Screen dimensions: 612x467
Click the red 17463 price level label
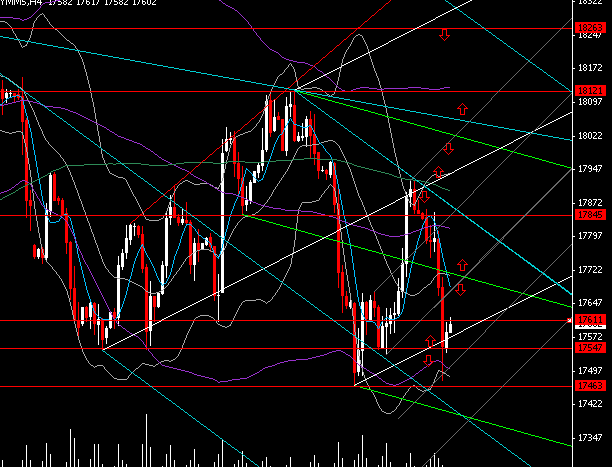pyautogui.click(x=590, y=386)
